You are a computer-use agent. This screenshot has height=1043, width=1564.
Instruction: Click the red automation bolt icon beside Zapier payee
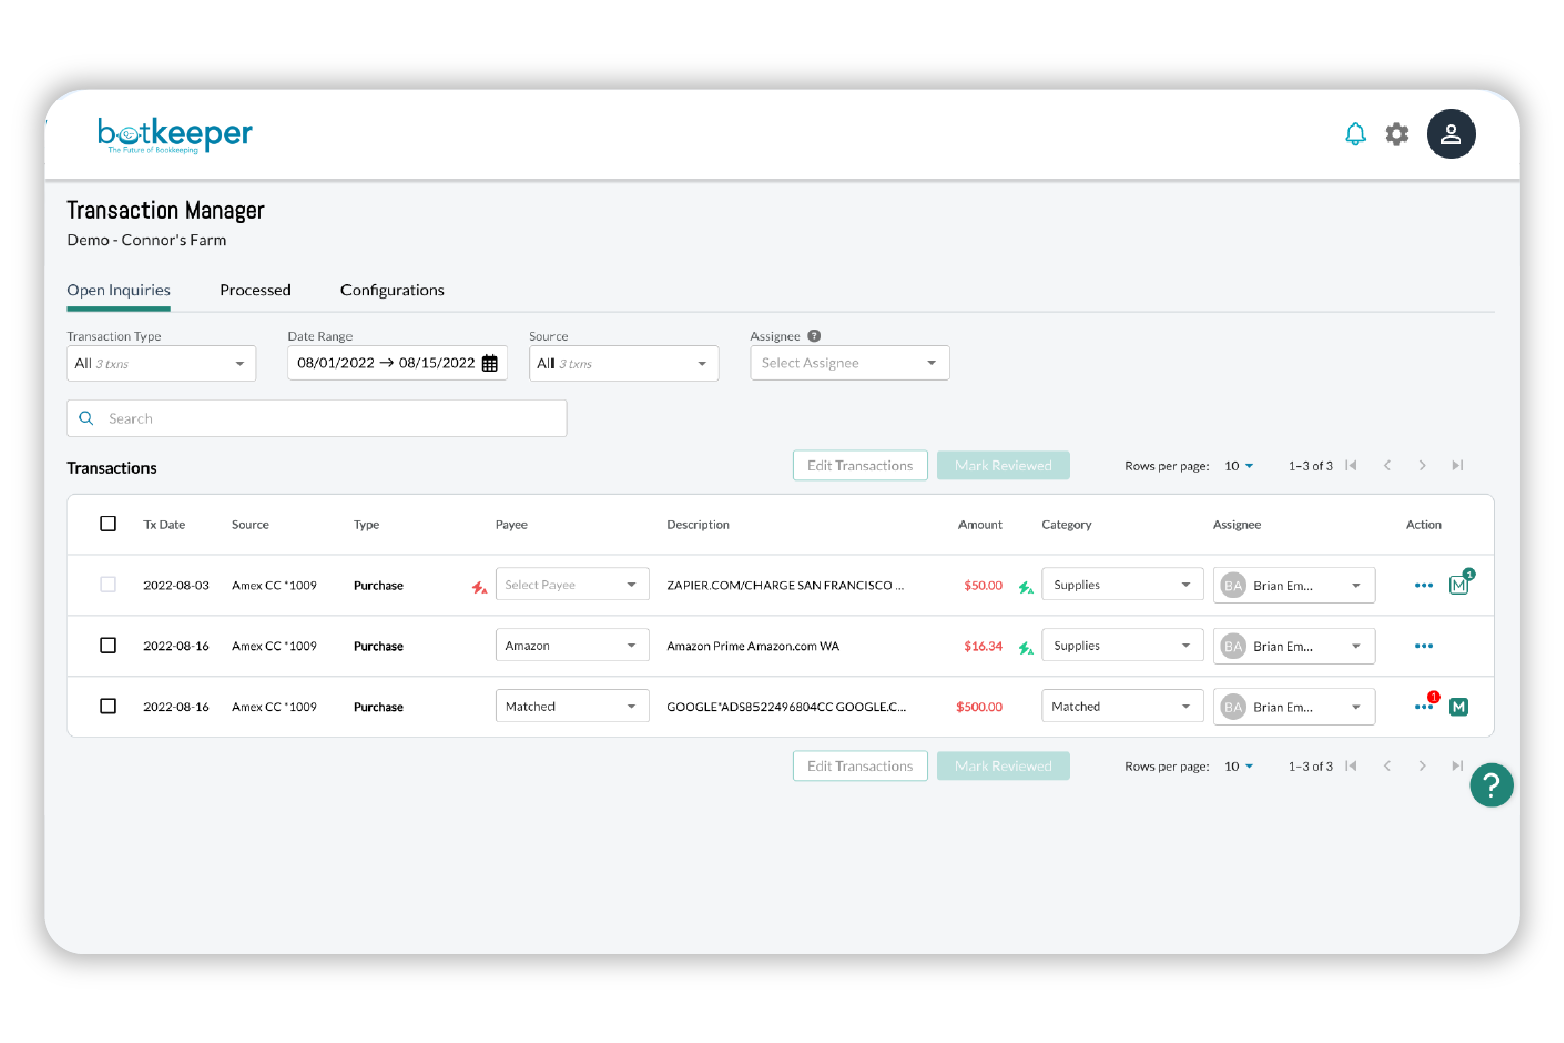coord(479,588)
